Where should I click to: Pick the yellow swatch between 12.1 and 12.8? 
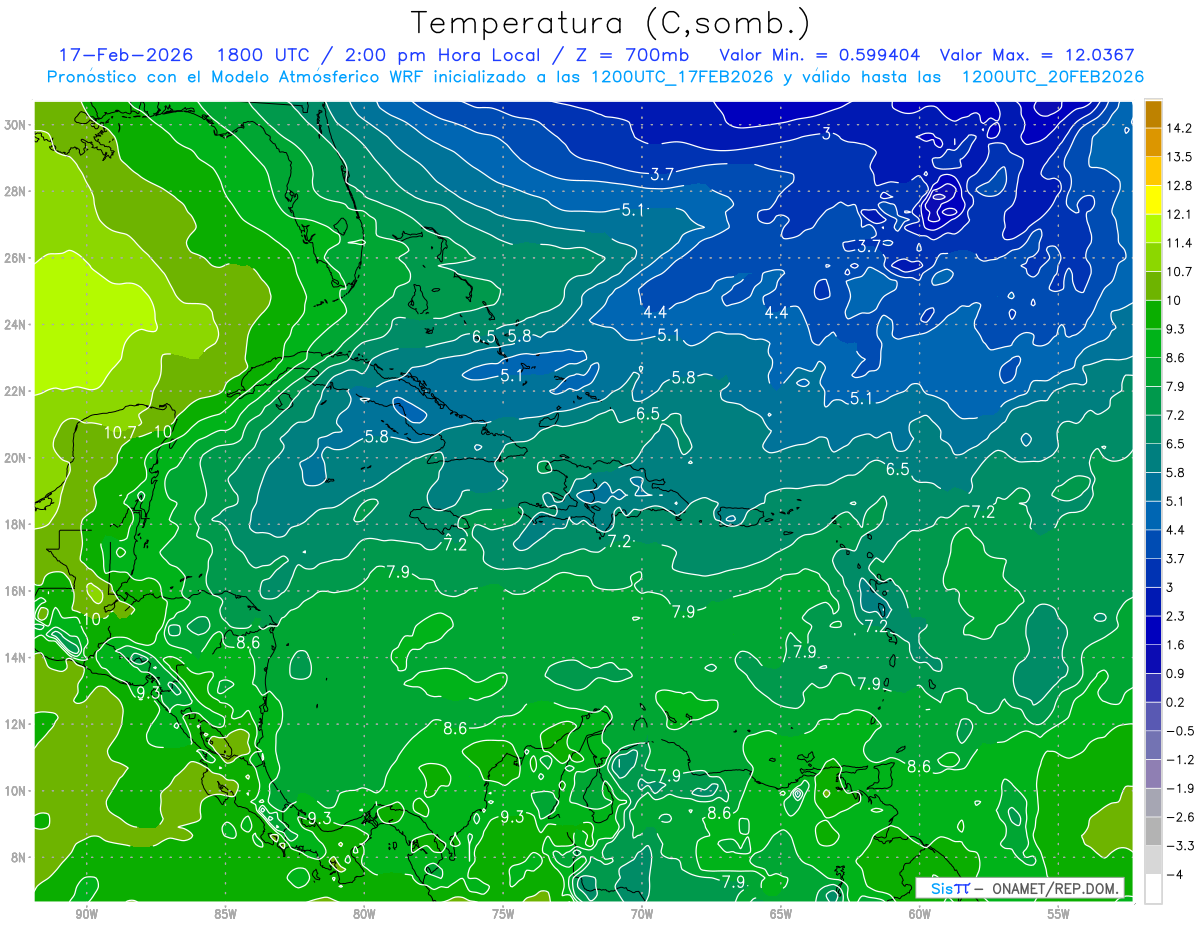(x=1153, y=200)
